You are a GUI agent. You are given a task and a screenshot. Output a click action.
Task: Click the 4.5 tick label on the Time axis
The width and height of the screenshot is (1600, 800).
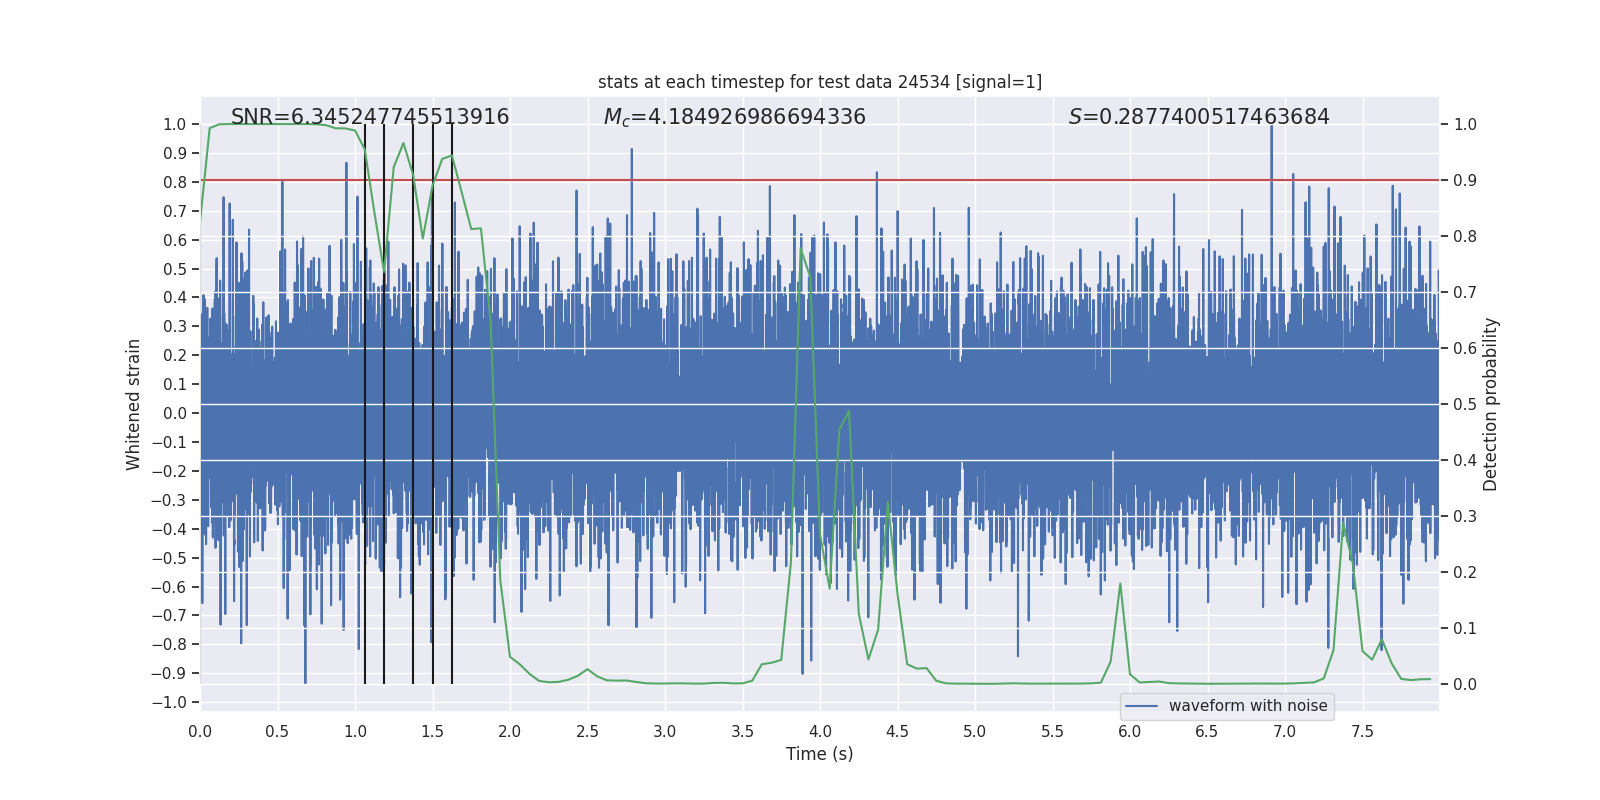click(897, 731)
